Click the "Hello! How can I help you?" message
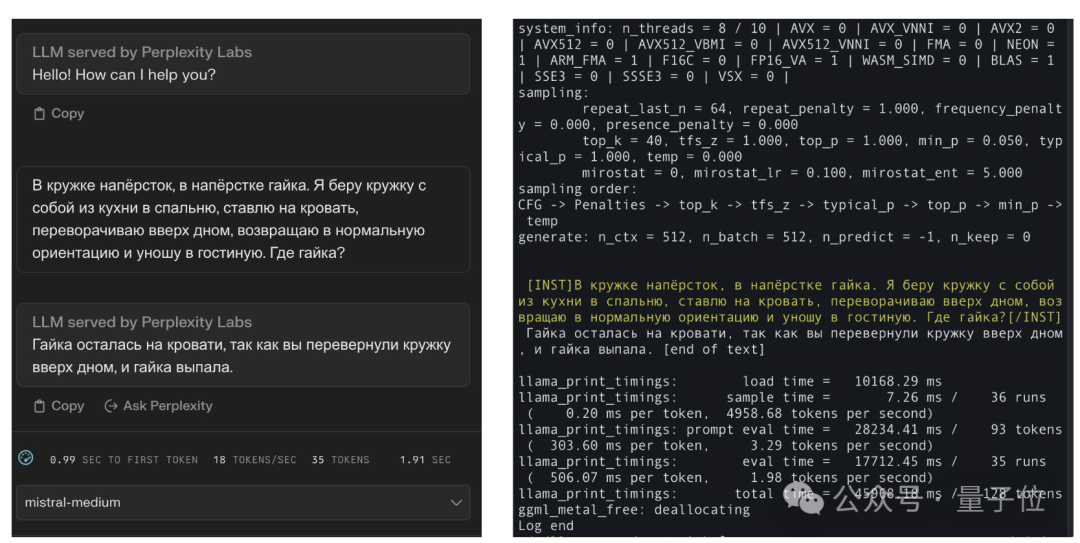 (124, 75)
